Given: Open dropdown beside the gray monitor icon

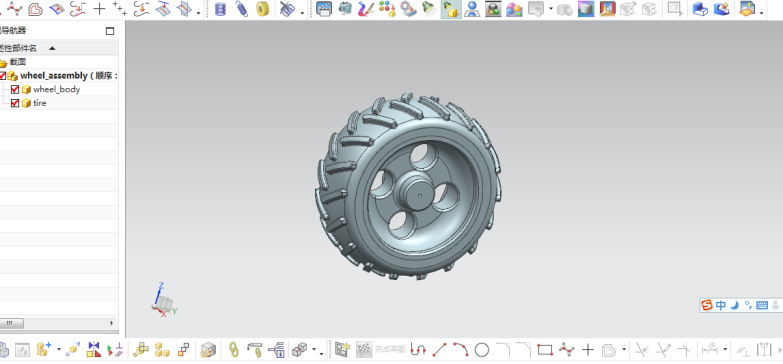Looking at the screenshot, I should point(551,9).
